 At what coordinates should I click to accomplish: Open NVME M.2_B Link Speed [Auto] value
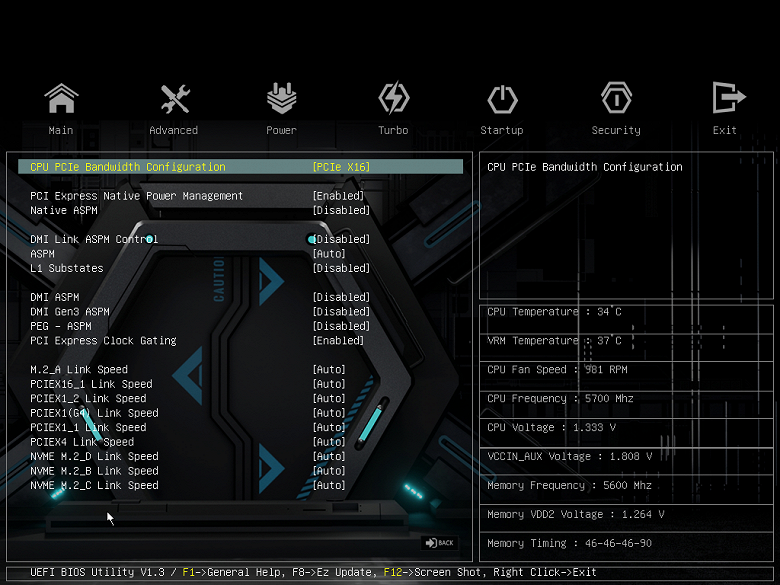[x=329, y=471]
